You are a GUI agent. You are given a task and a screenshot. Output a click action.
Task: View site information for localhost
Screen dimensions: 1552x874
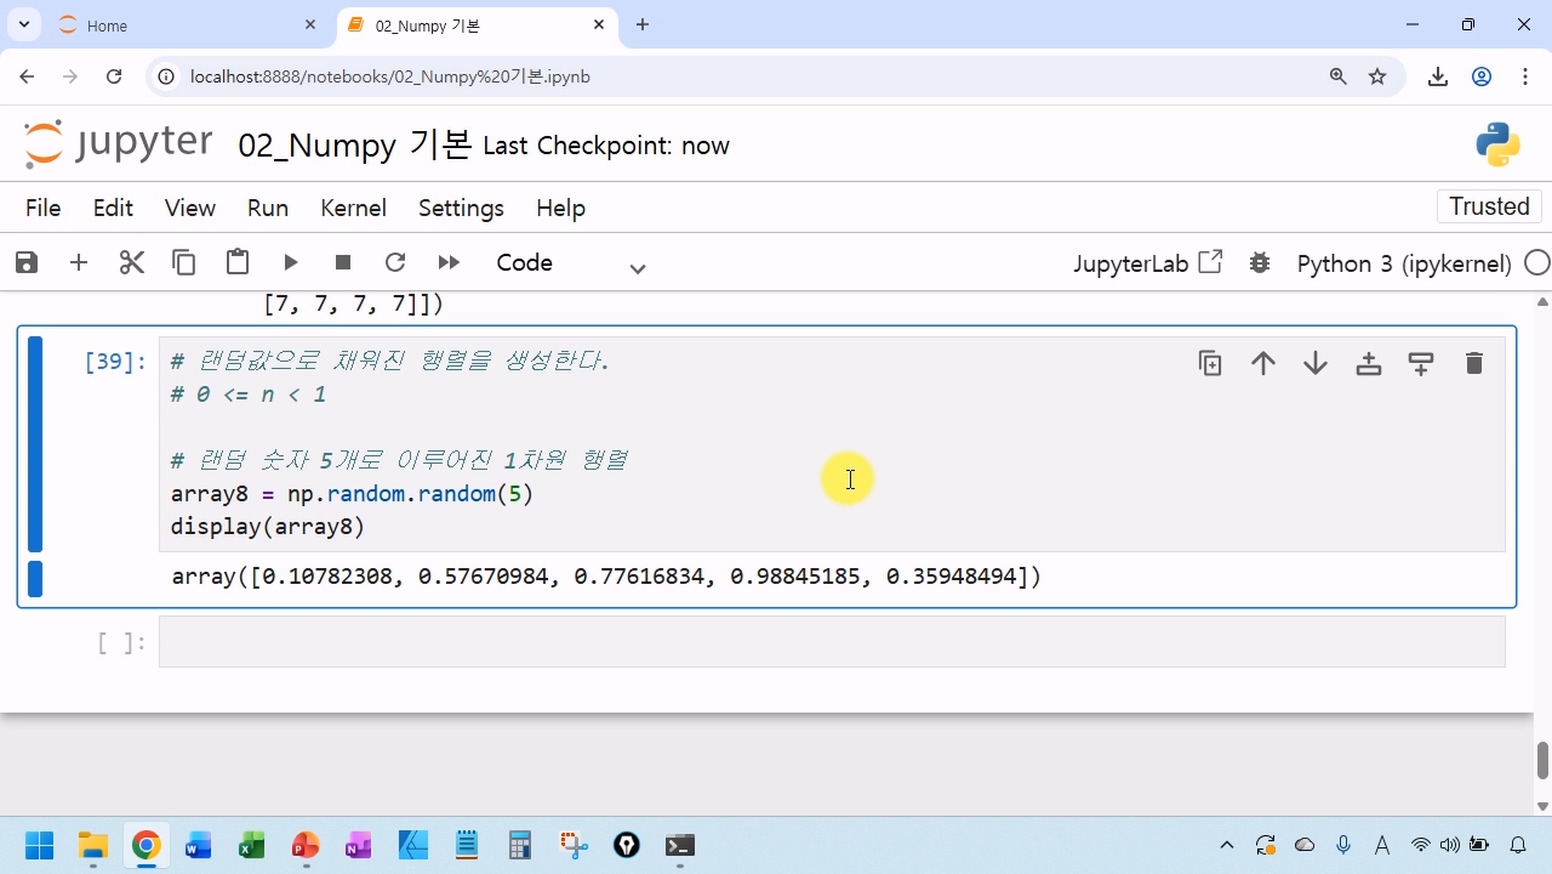pos(167,76)
